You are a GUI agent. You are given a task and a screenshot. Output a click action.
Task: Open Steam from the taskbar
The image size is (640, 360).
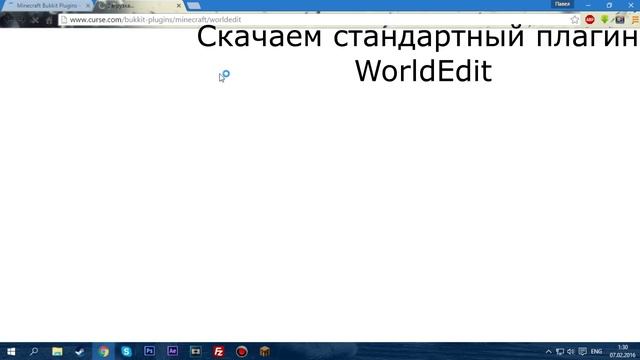tap(80, 351)
